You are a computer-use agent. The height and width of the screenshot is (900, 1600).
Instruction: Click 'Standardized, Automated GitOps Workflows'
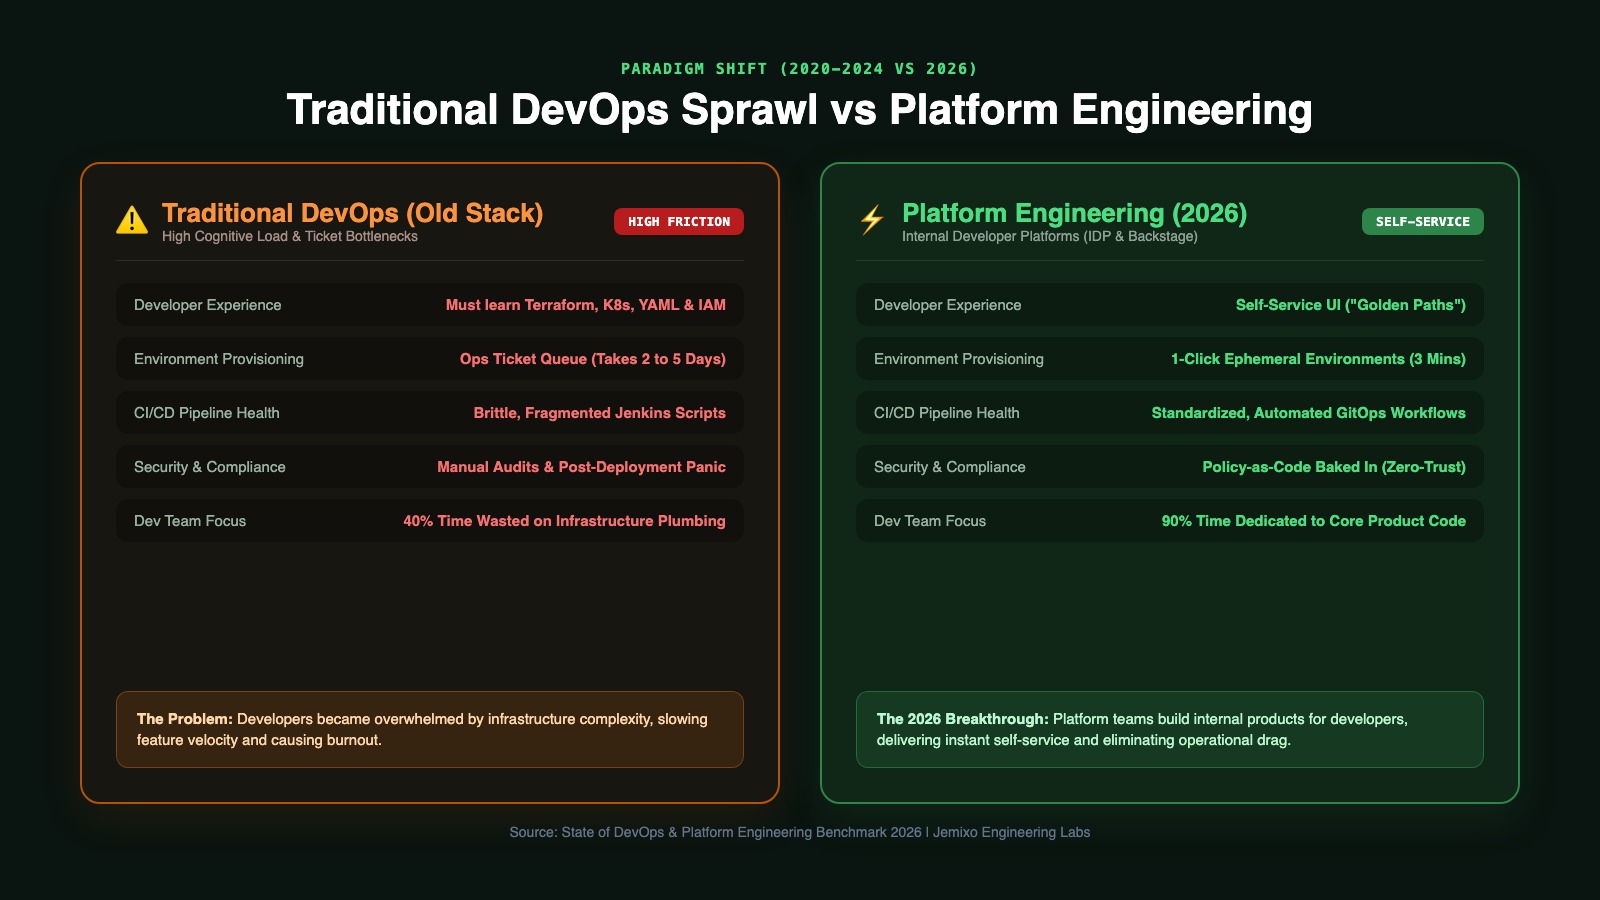point(1309,413)
